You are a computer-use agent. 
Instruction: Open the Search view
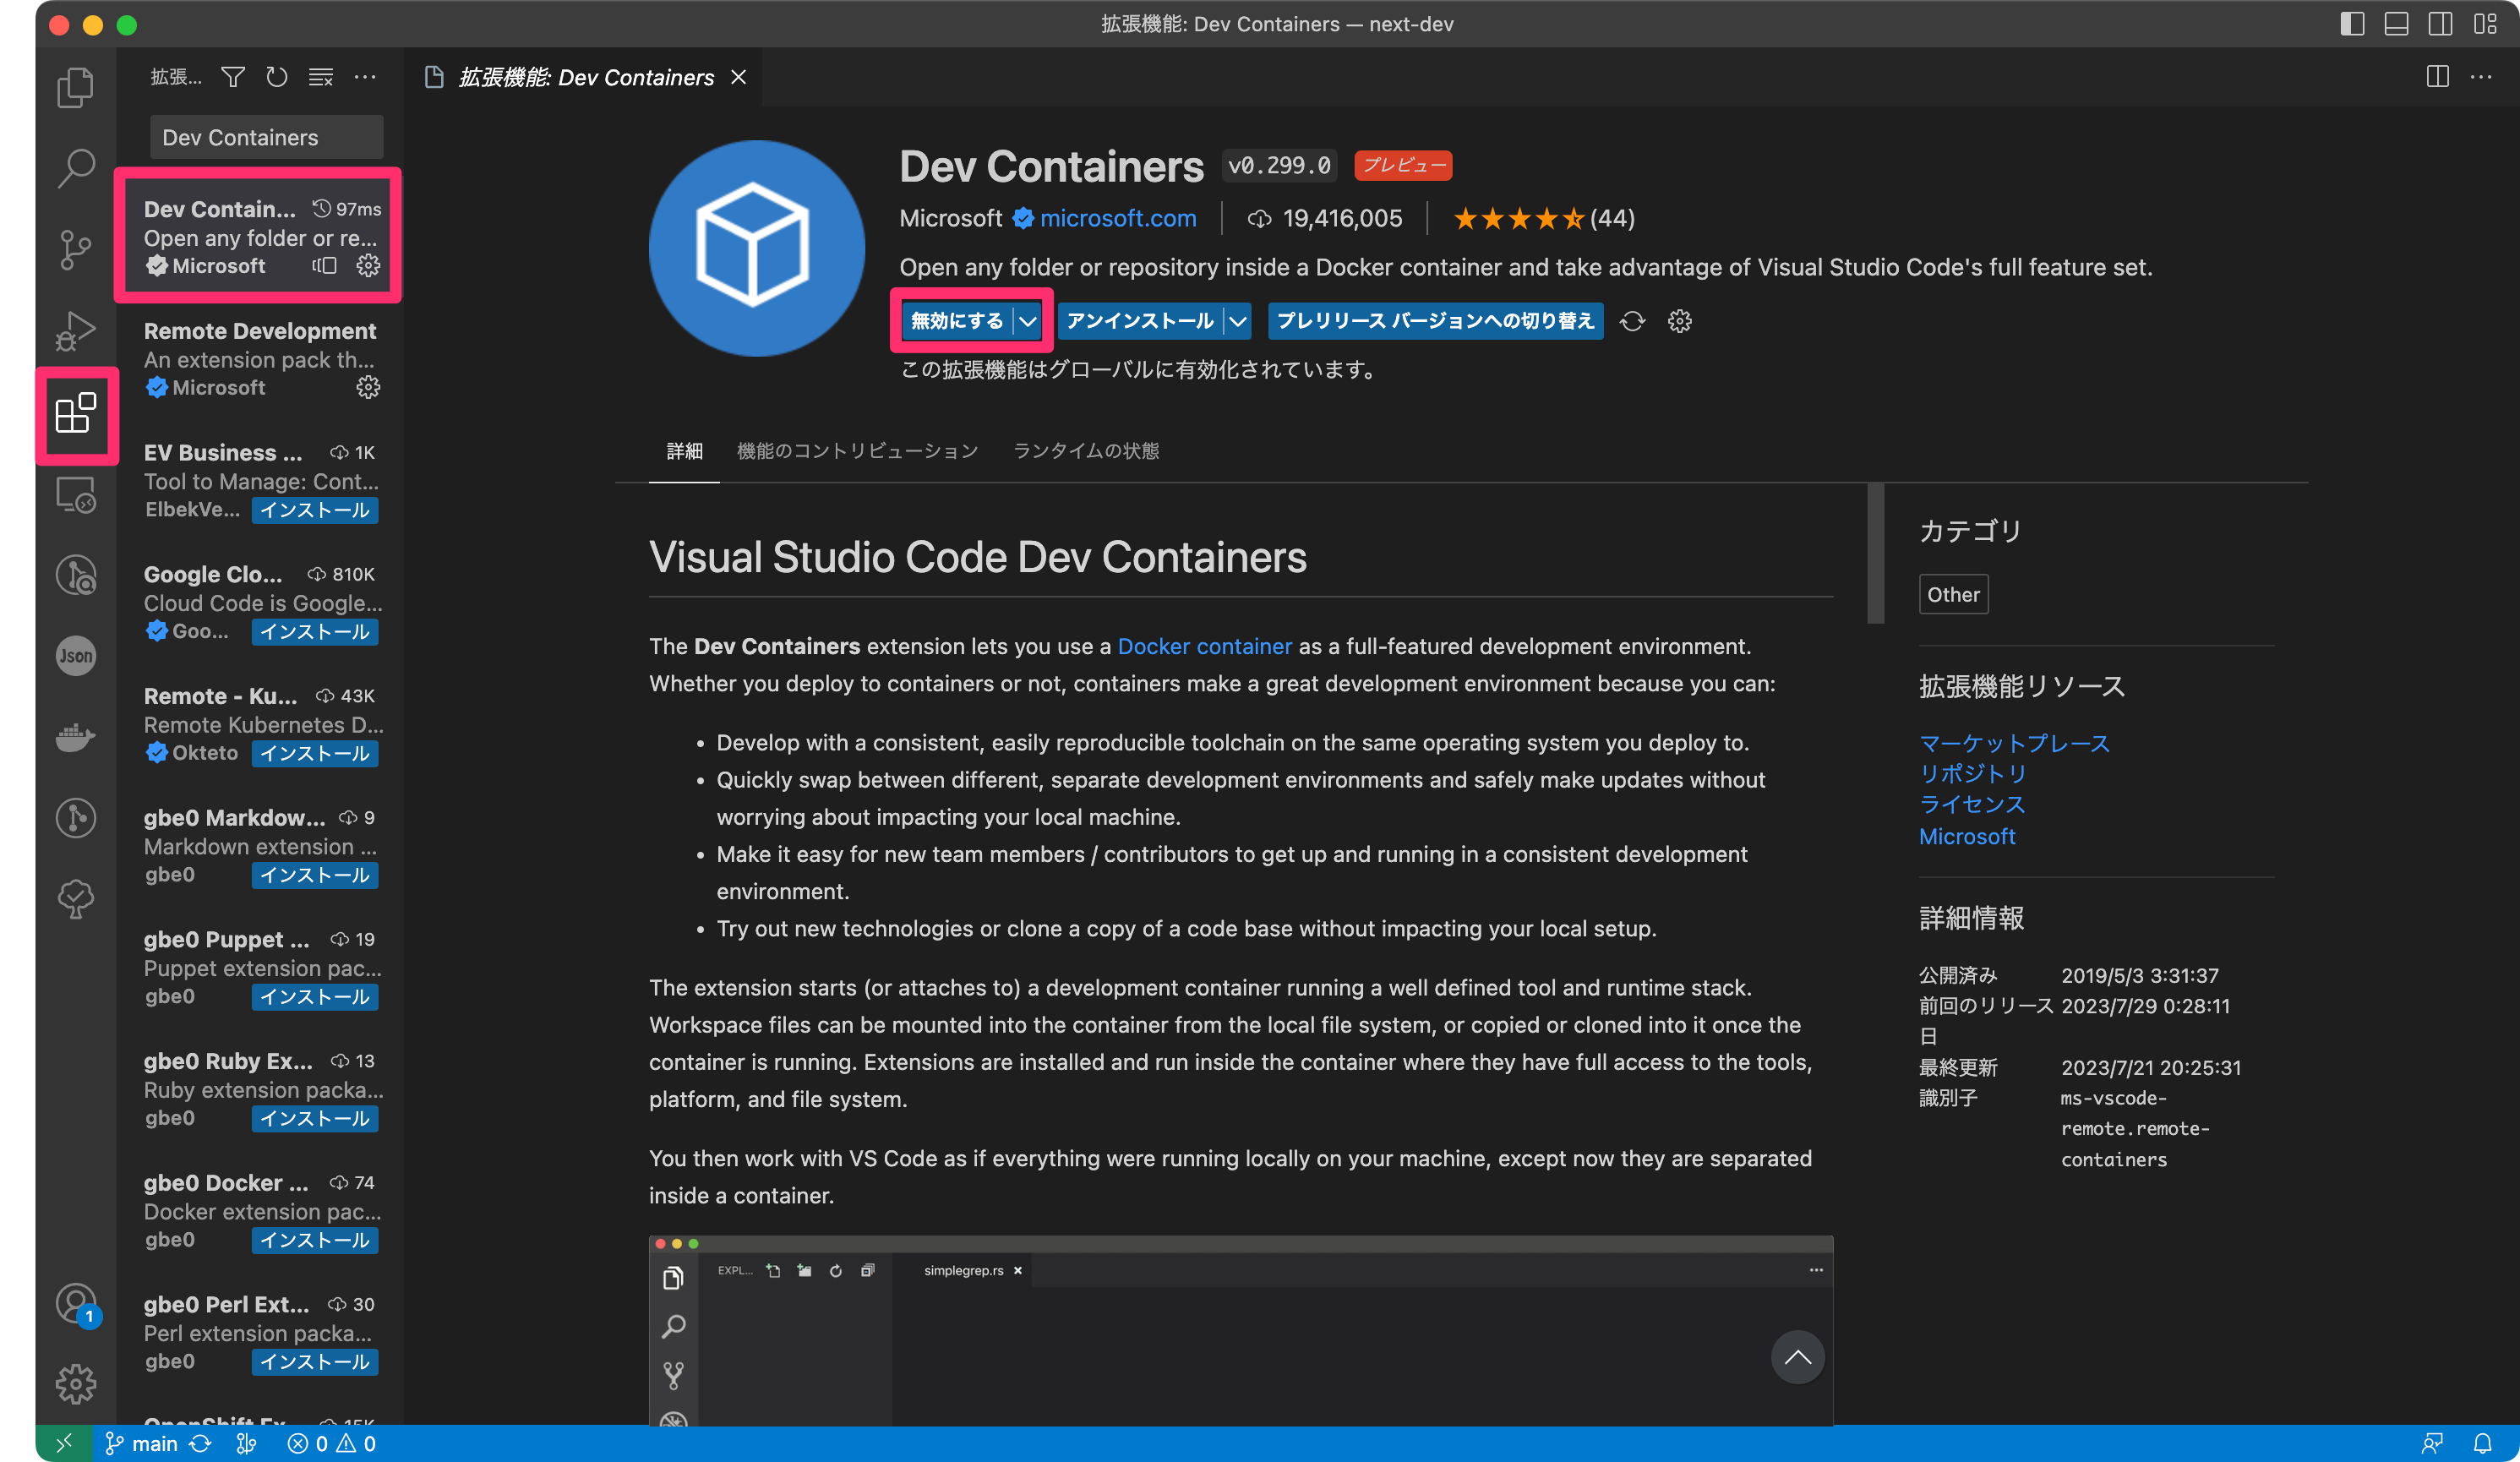(x=75, y=168)
